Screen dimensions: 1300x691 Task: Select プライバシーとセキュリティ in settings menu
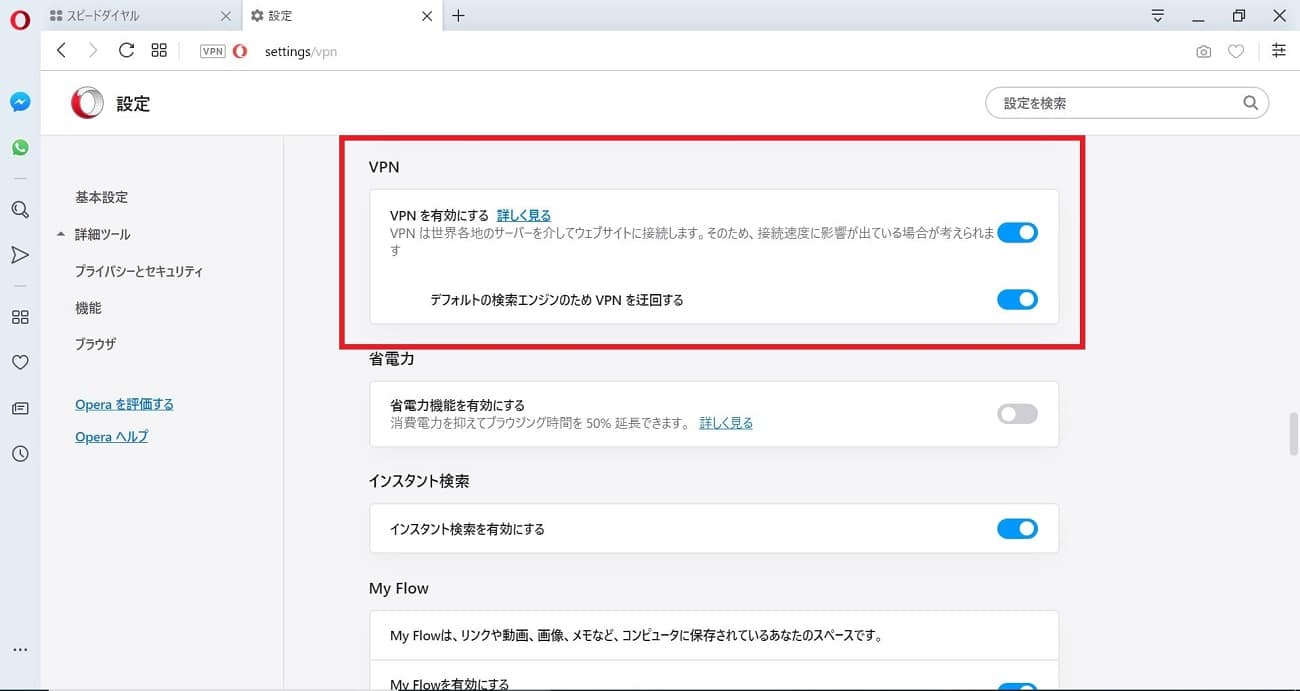point(139,271)
